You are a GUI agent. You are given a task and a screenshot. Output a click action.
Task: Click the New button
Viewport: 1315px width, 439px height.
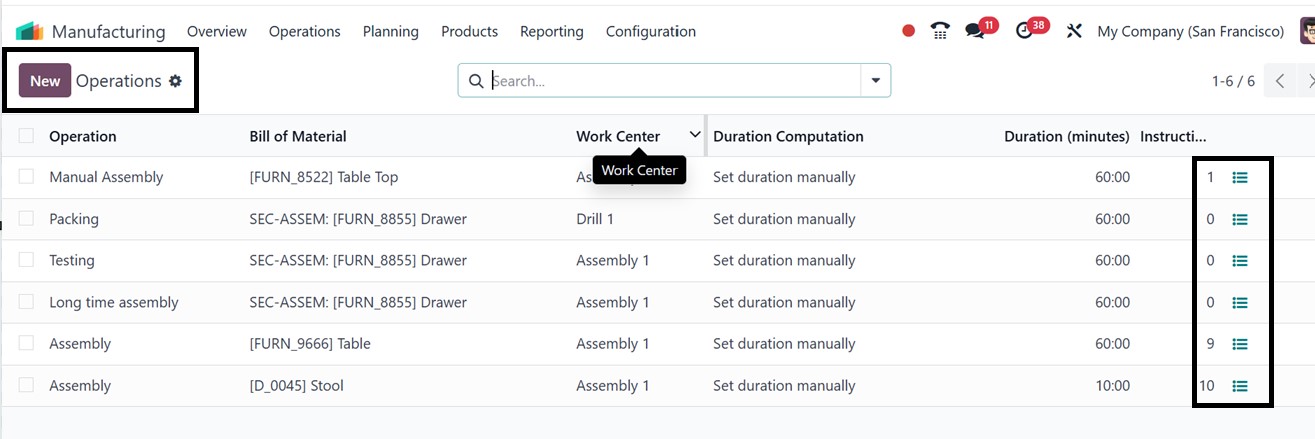click(x=45, y=81)
